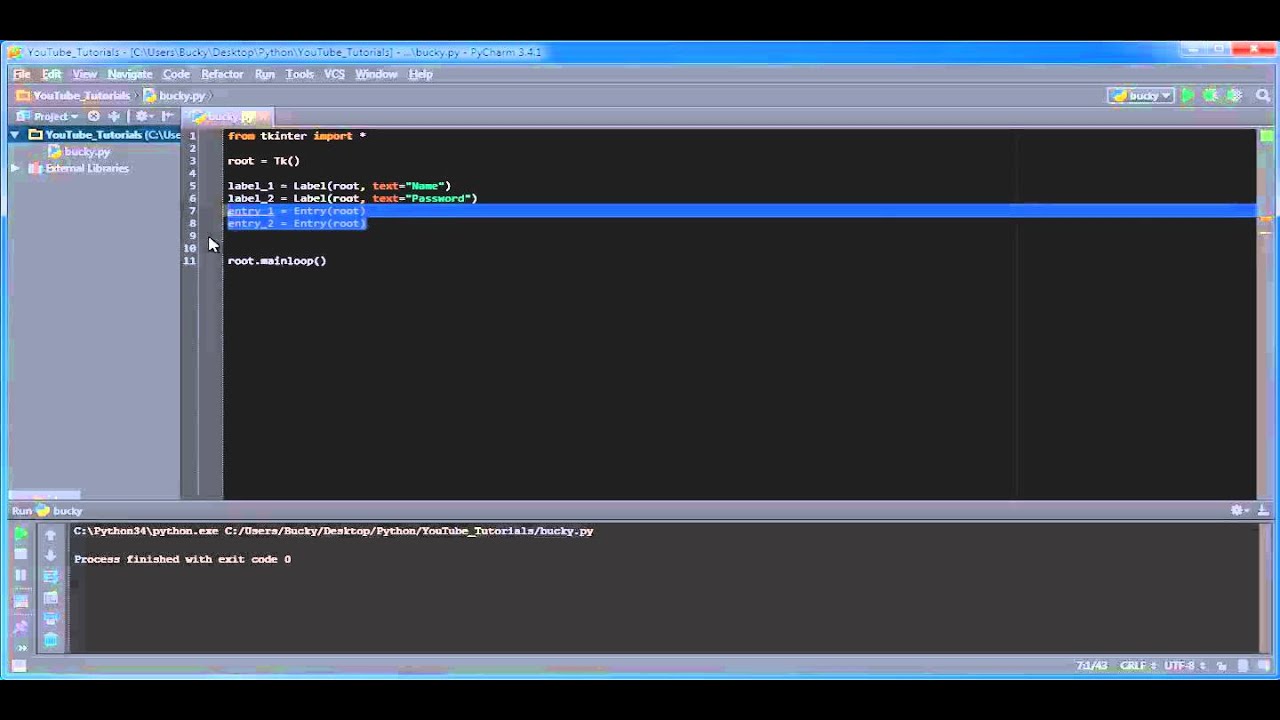Screen dimensions: 1280x720
Task: Hide the Run tool window
Action: (1263, 511)
